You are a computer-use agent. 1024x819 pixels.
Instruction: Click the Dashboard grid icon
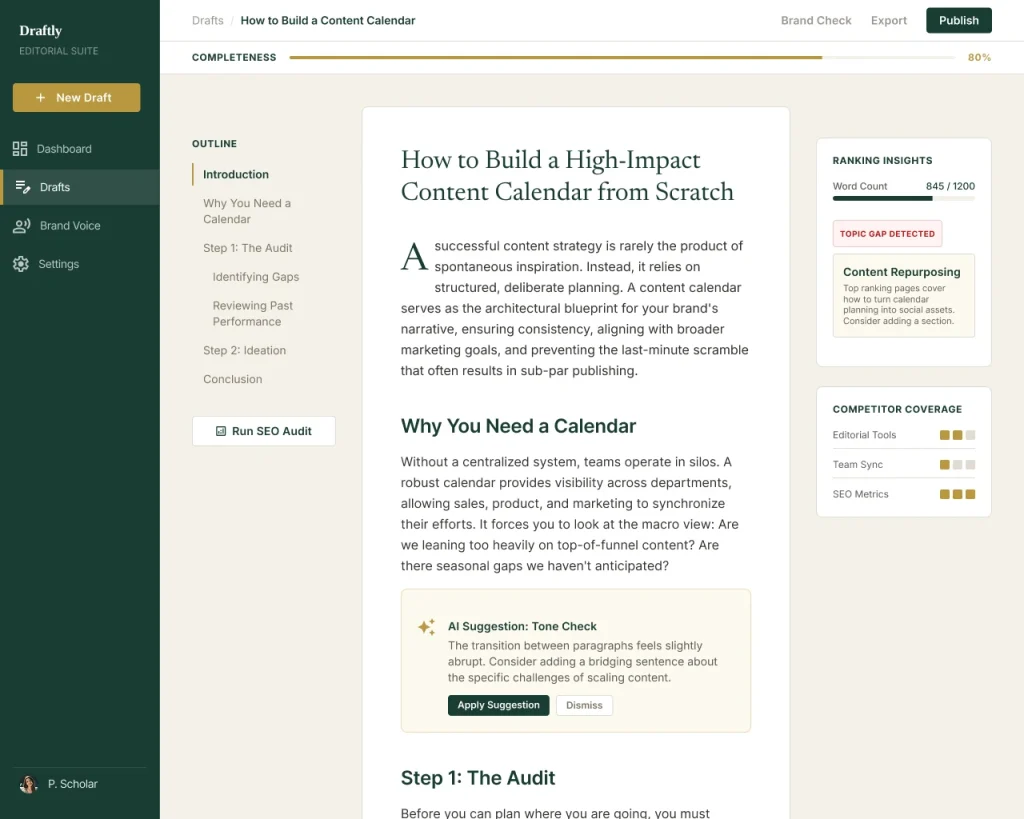pos(20,149)
